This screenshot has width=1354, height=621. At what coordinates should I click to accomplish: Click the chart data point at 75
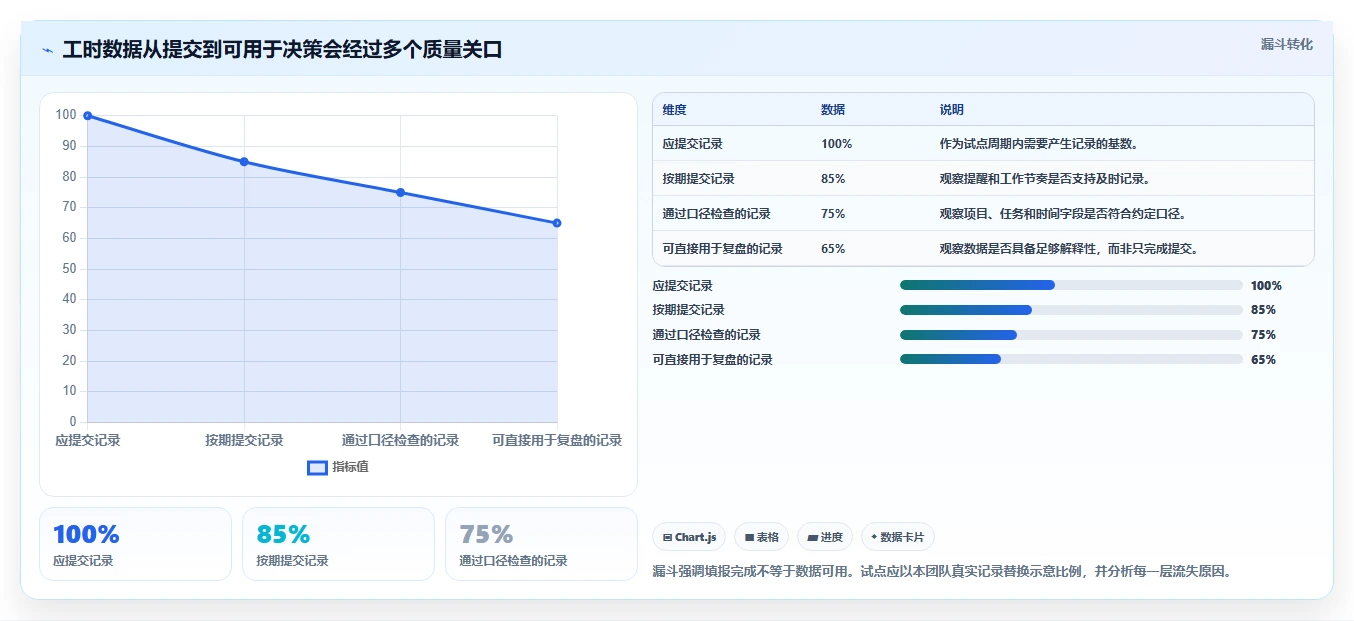tap(400, 192)
